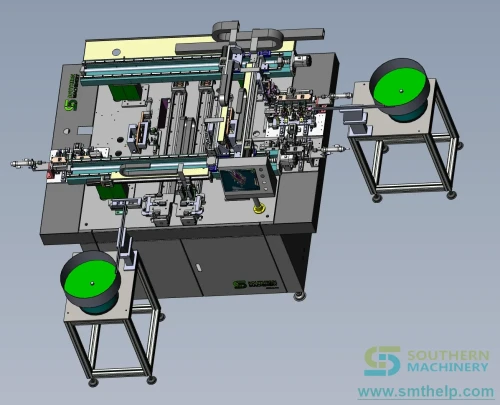Image resolution: width=500 pixels, height=405 pixels.
Task: Click the round hole in yellow top plate
Action: [x=116, y=52]
